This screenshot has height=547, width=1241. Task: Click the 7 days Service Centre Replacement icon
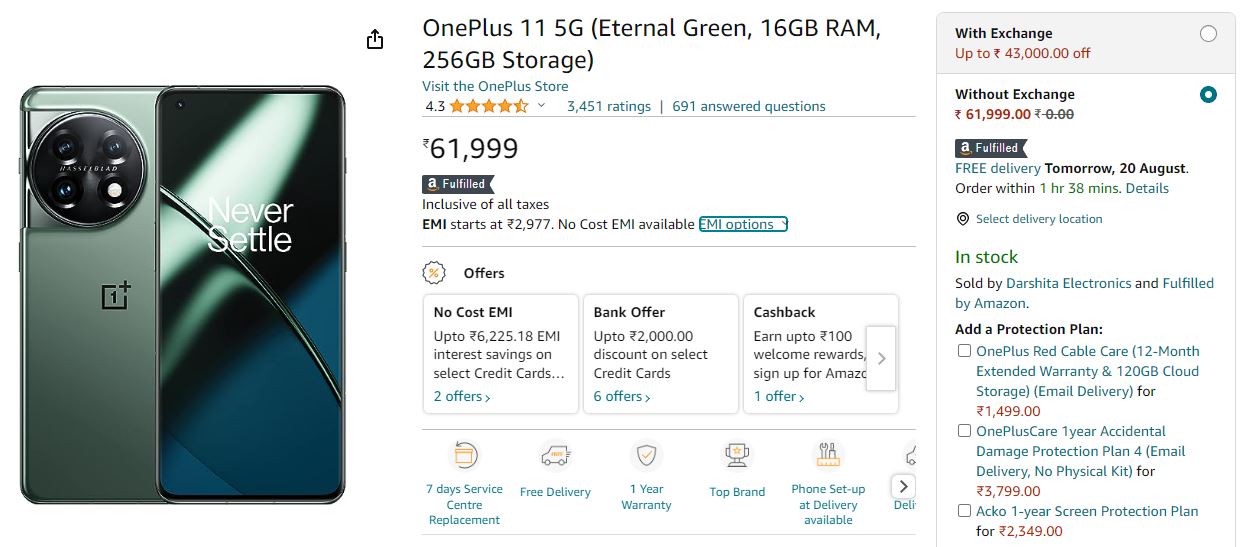465,456
